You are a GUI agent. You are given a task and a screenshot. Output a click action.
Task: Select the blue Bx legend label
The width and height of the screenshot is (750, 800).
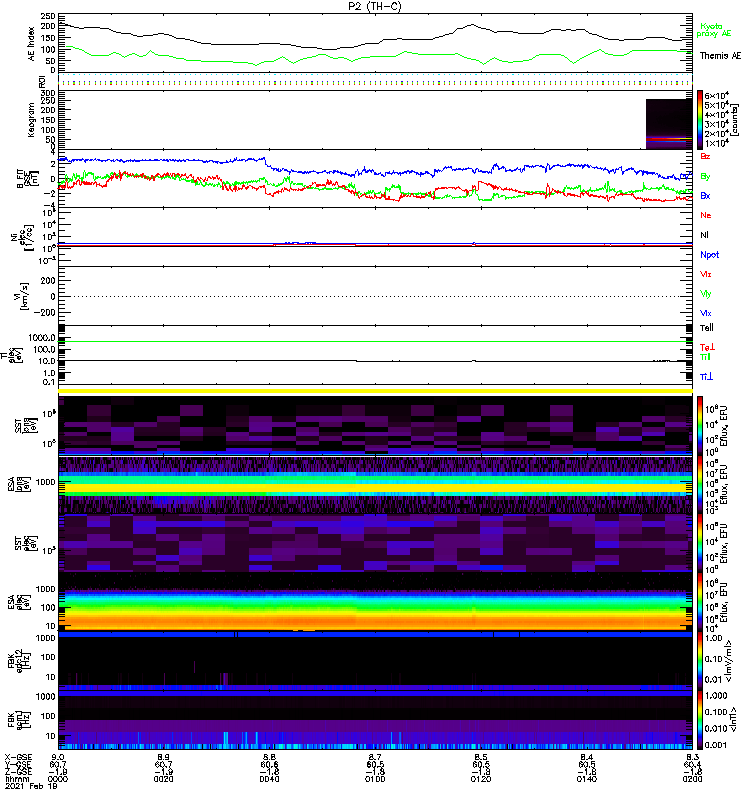705,195
